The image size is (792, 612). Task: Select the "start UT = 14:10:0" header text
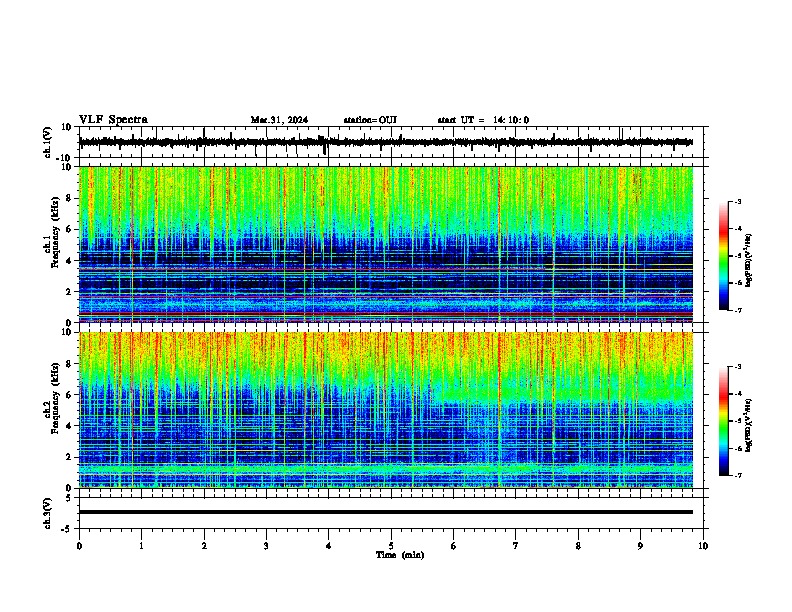tap(483, 120)
